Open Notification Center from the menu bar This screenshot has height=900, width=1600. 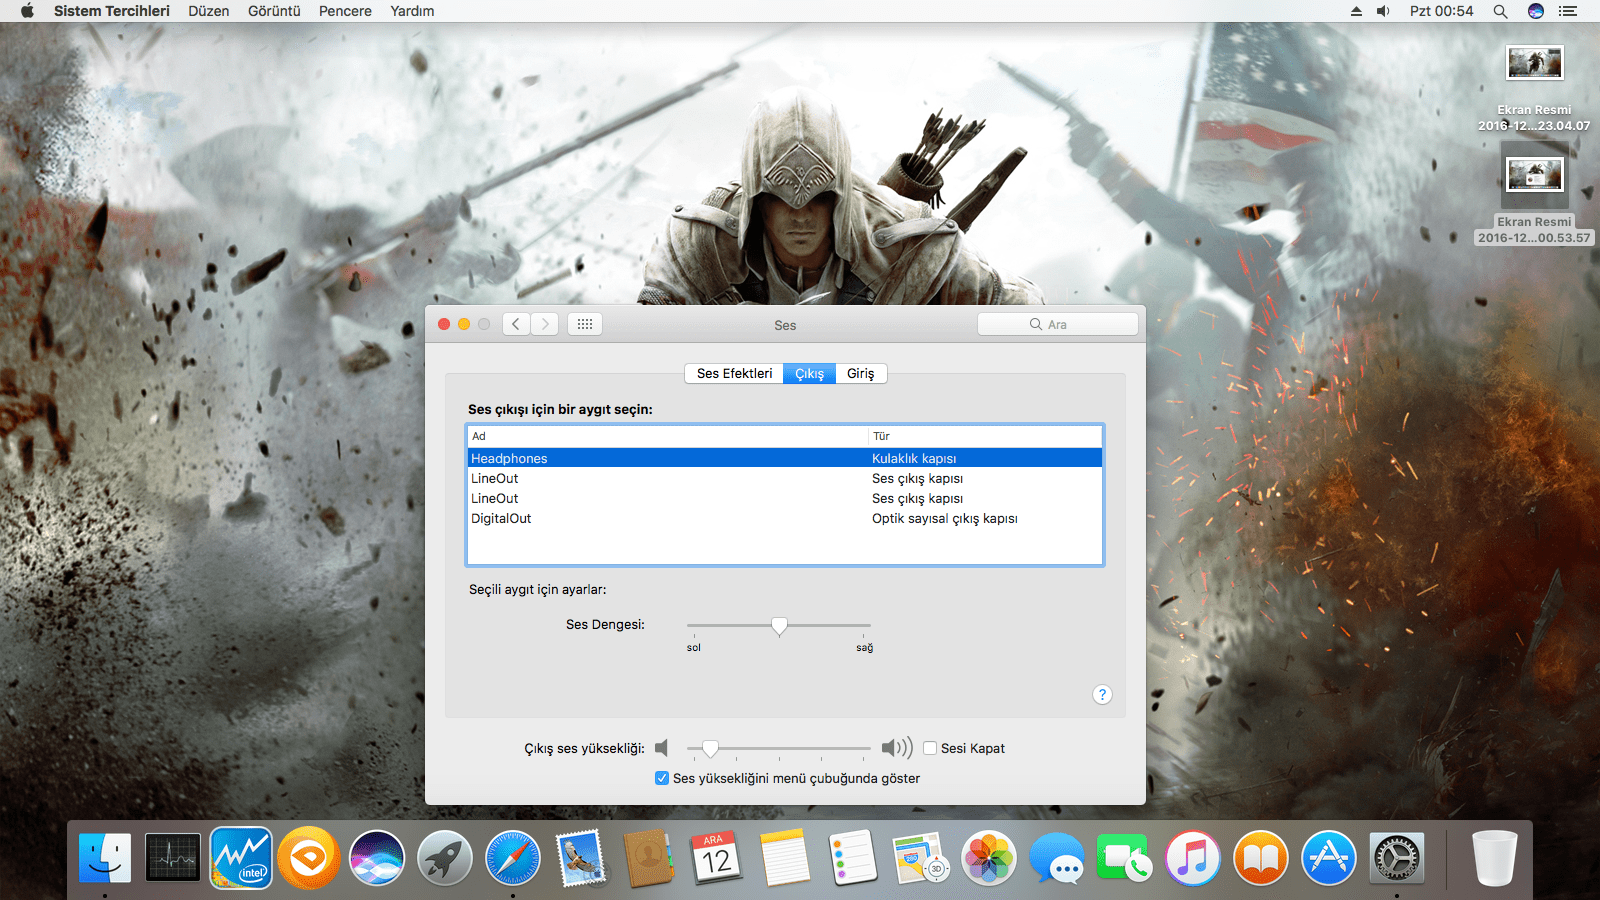point(1568,11)
